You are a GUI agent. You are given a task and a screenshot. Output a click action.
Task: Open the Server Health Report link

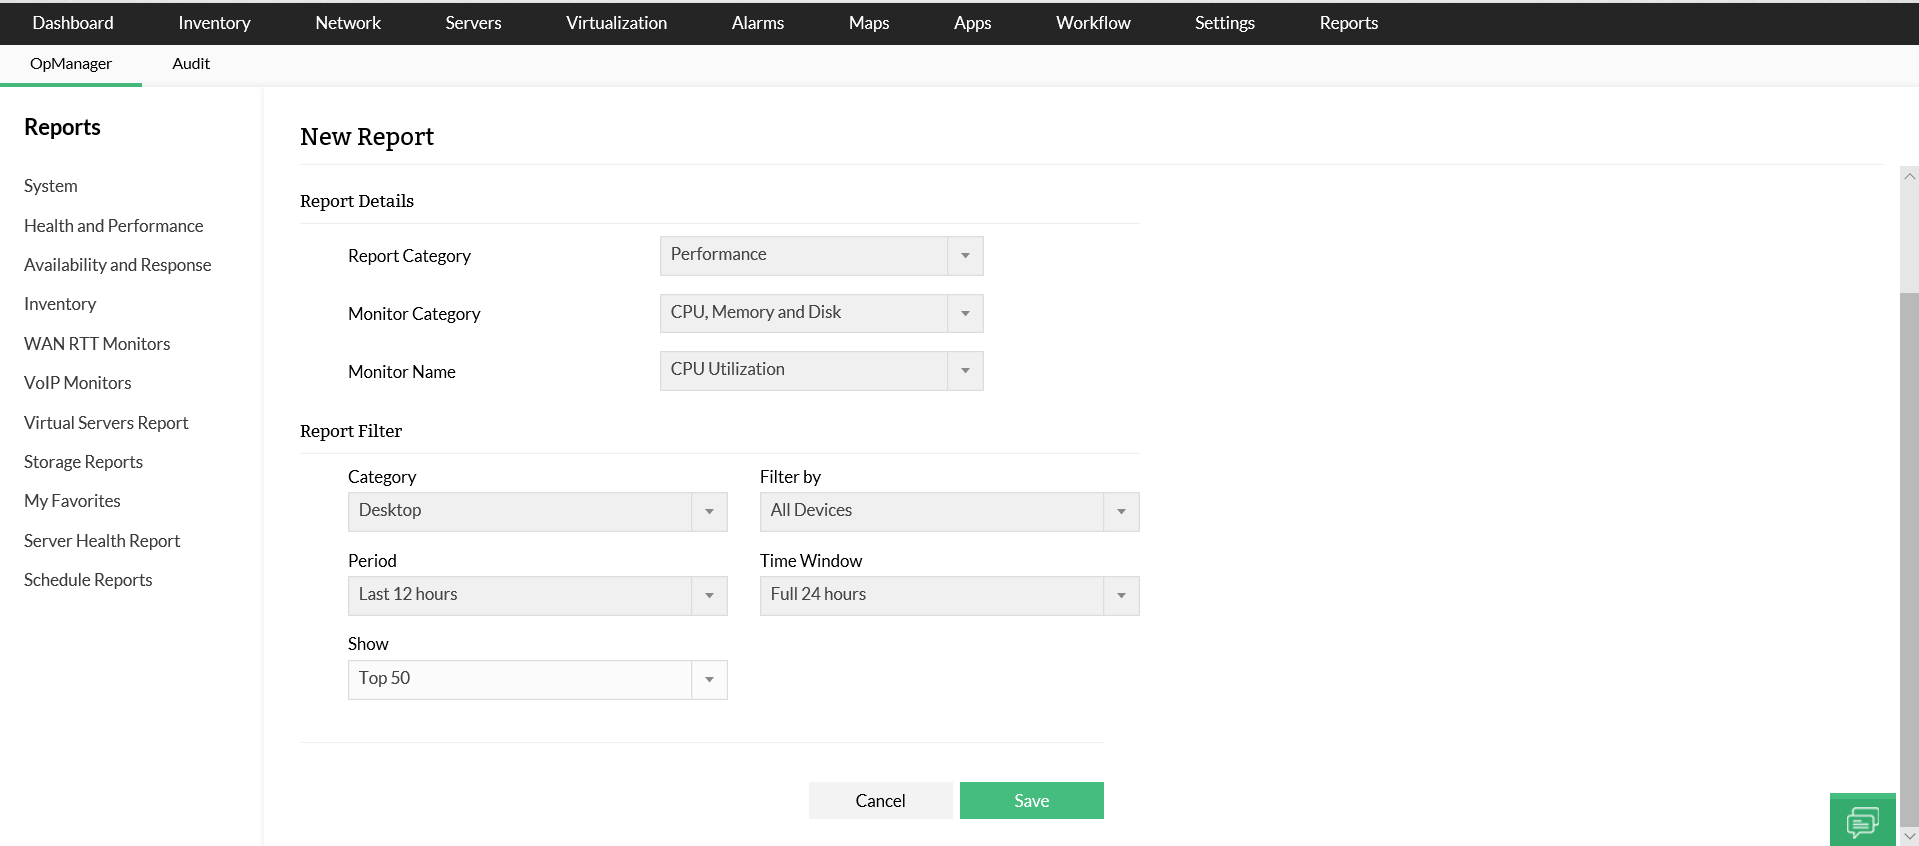click(102, 541)
